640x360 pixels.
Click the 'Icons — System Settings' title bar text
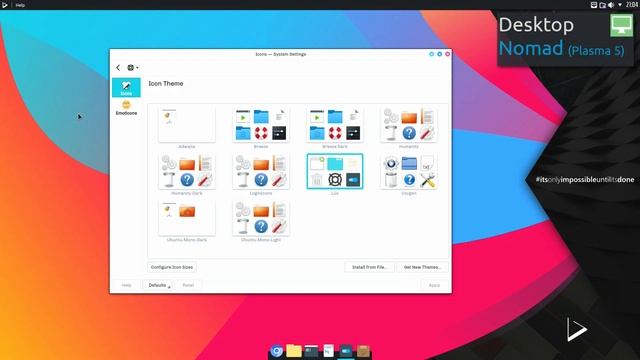280,54
